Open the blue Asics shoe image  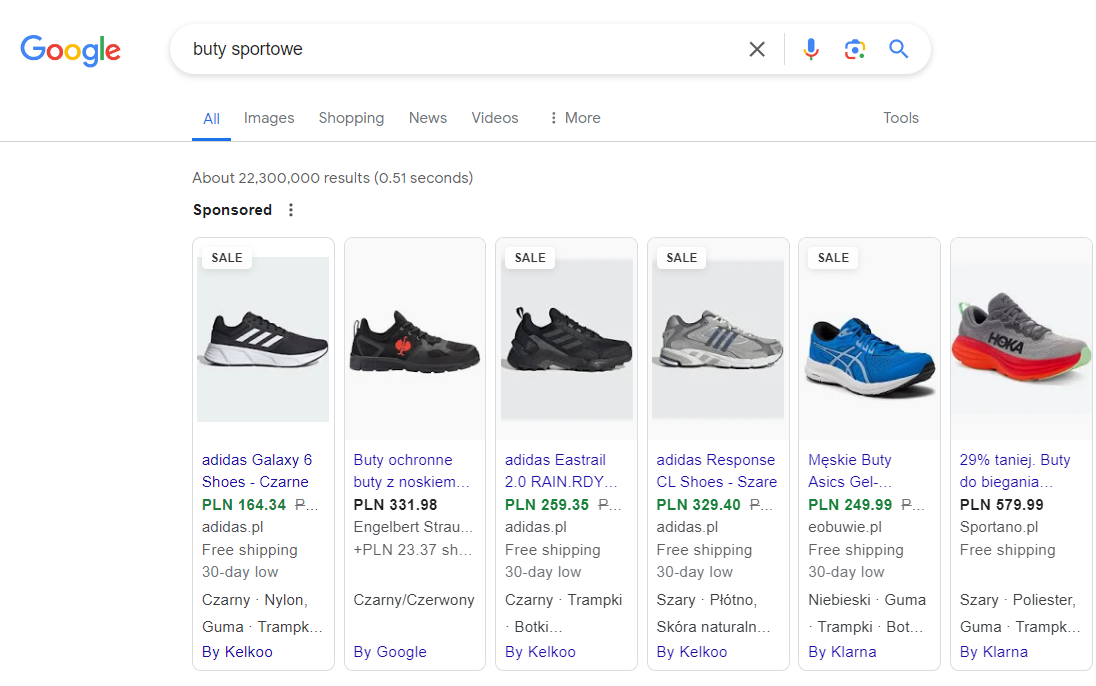(x=870, y=340)
